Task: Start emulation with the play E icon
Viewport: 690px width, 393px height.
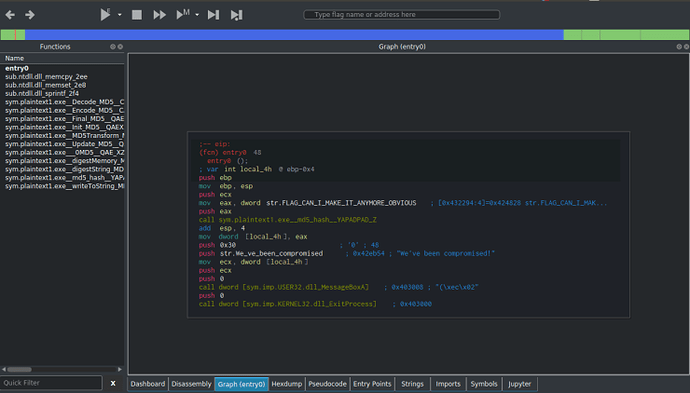Action: pos(105,15)
